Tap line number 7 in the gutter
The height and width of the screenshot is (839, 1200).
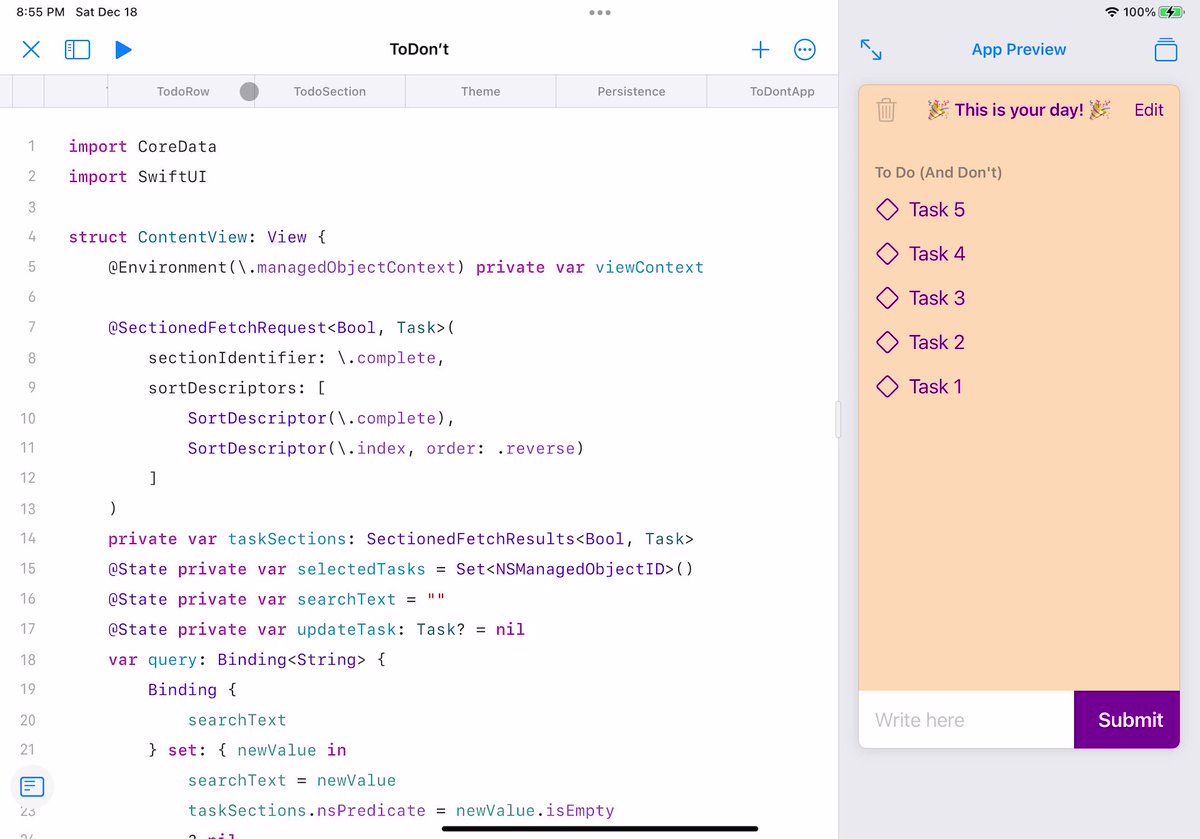click(32, 327)
